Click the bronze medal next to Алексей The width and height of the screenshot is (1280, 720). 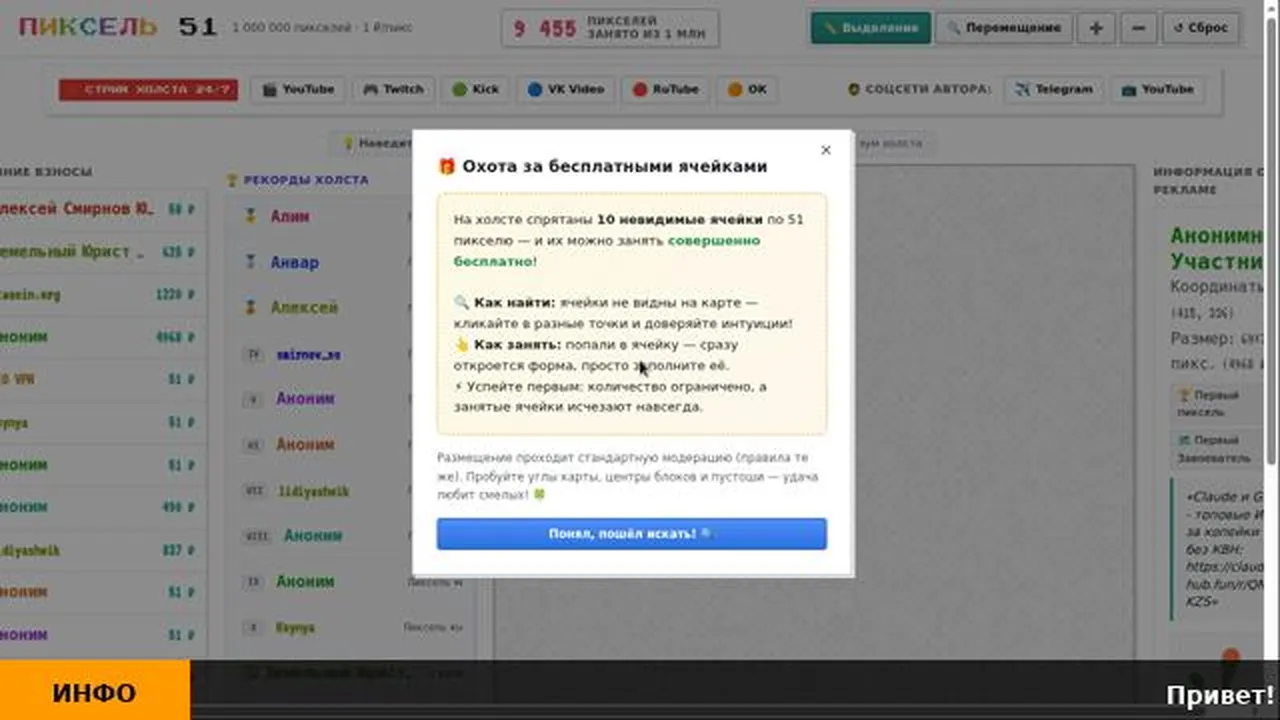pos(251,308)
